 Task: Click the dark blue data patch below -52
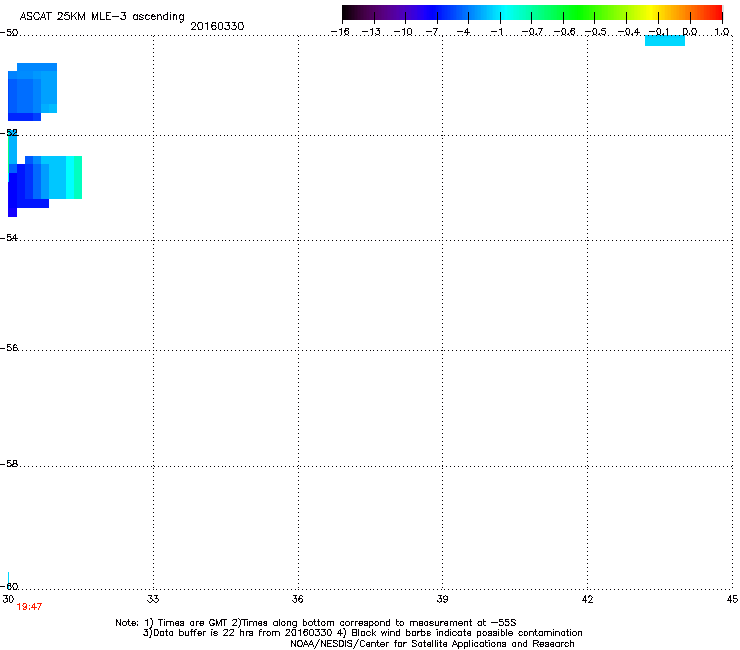28,191
